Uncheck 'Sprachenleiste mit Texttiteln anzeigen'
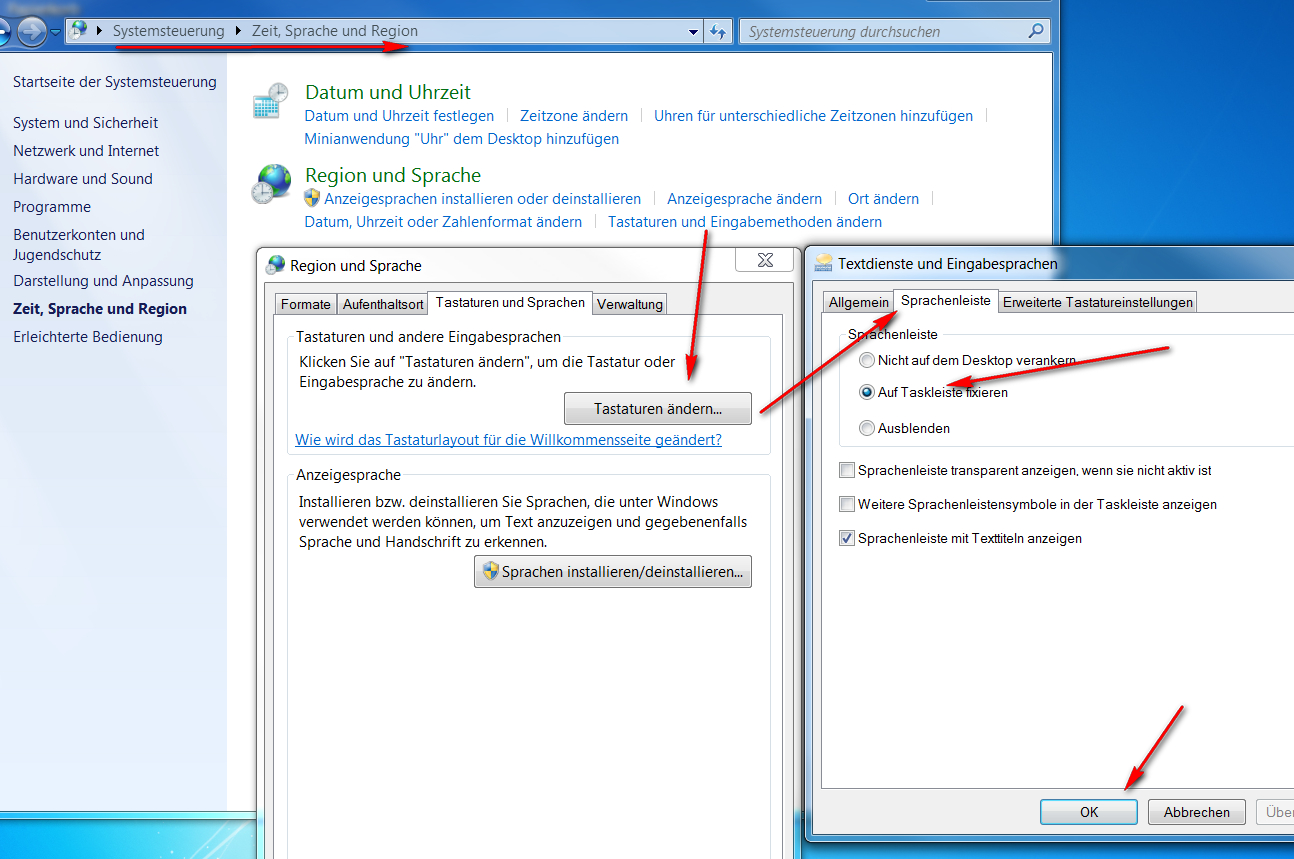 coord(848,538)
